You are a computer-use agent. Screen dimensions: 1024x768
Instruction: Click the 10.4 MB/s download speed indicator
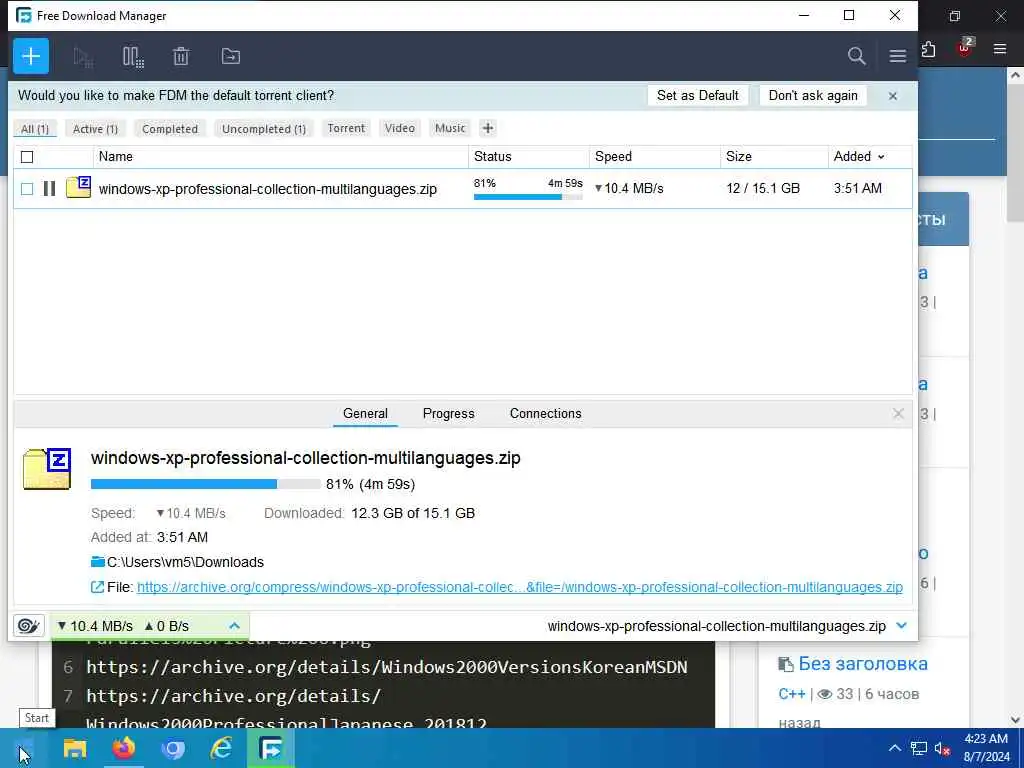click(95, 626)
